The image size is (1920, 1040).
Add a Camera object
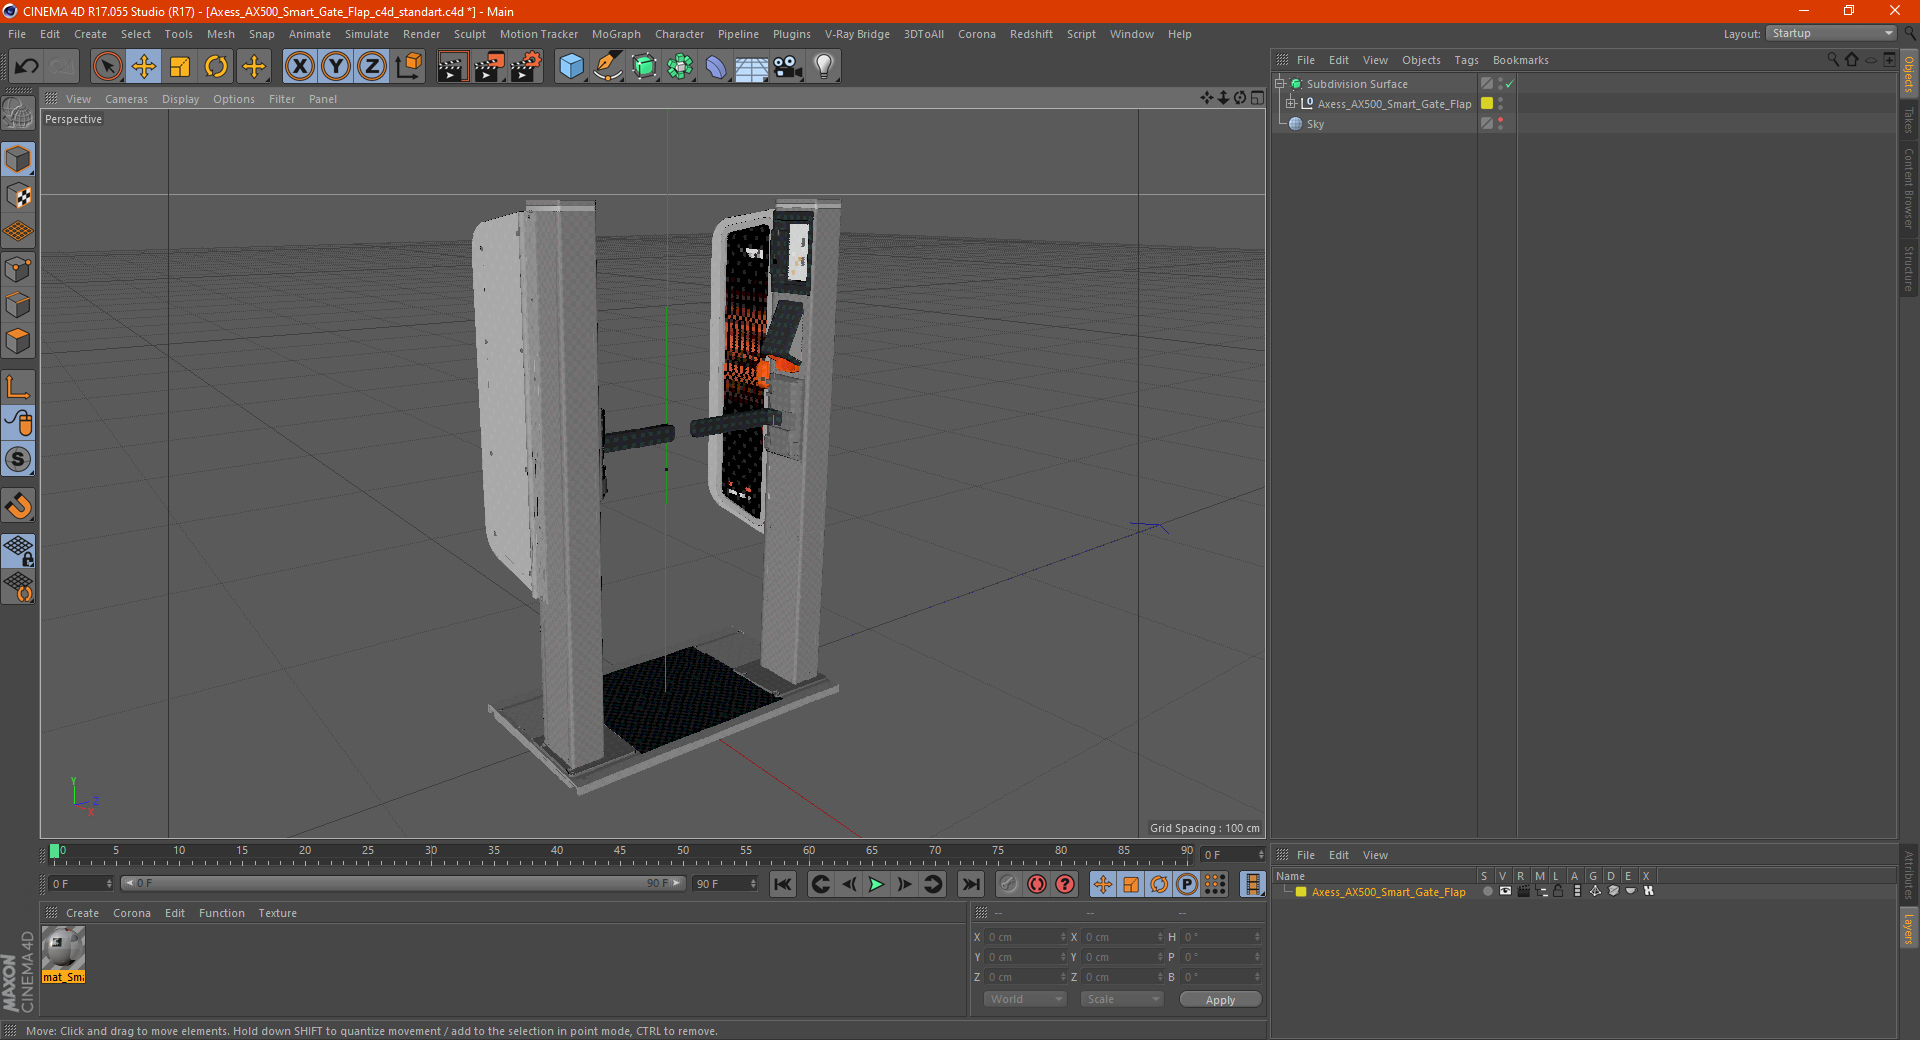788,67
